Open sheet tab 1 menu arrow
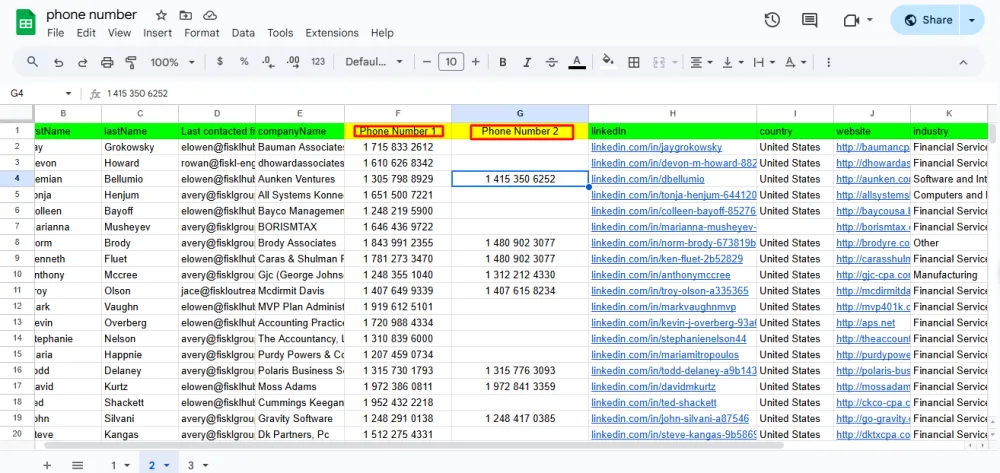Viewport: 1000px width, 473px height. point(127,465)
